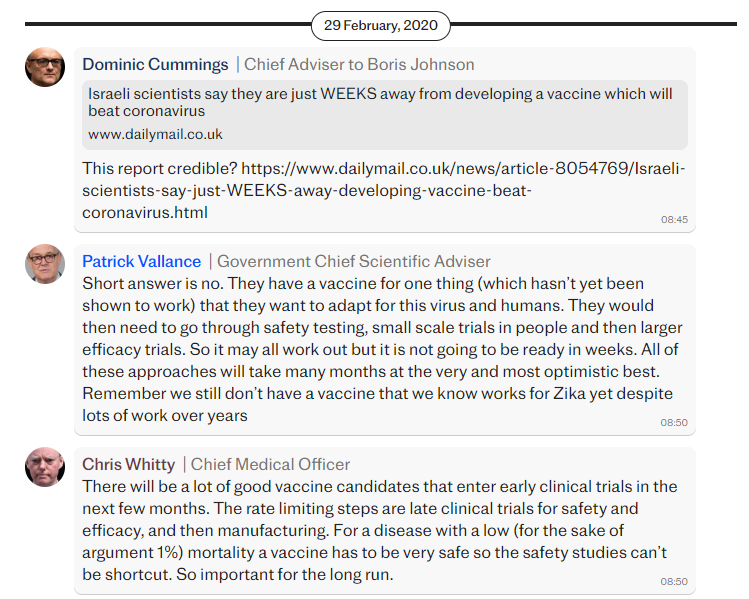Click the "Chief Medical Officer" title
749x599 pixels.
[x=270, y=464]
